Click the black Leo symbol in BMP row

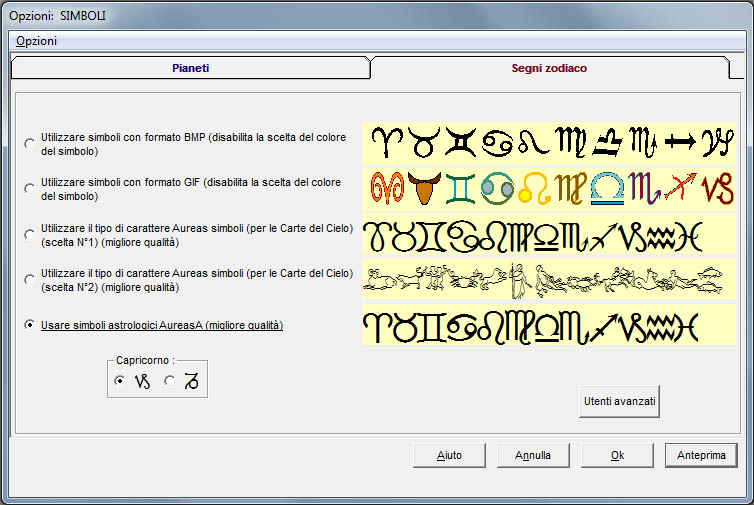[533, 143]
